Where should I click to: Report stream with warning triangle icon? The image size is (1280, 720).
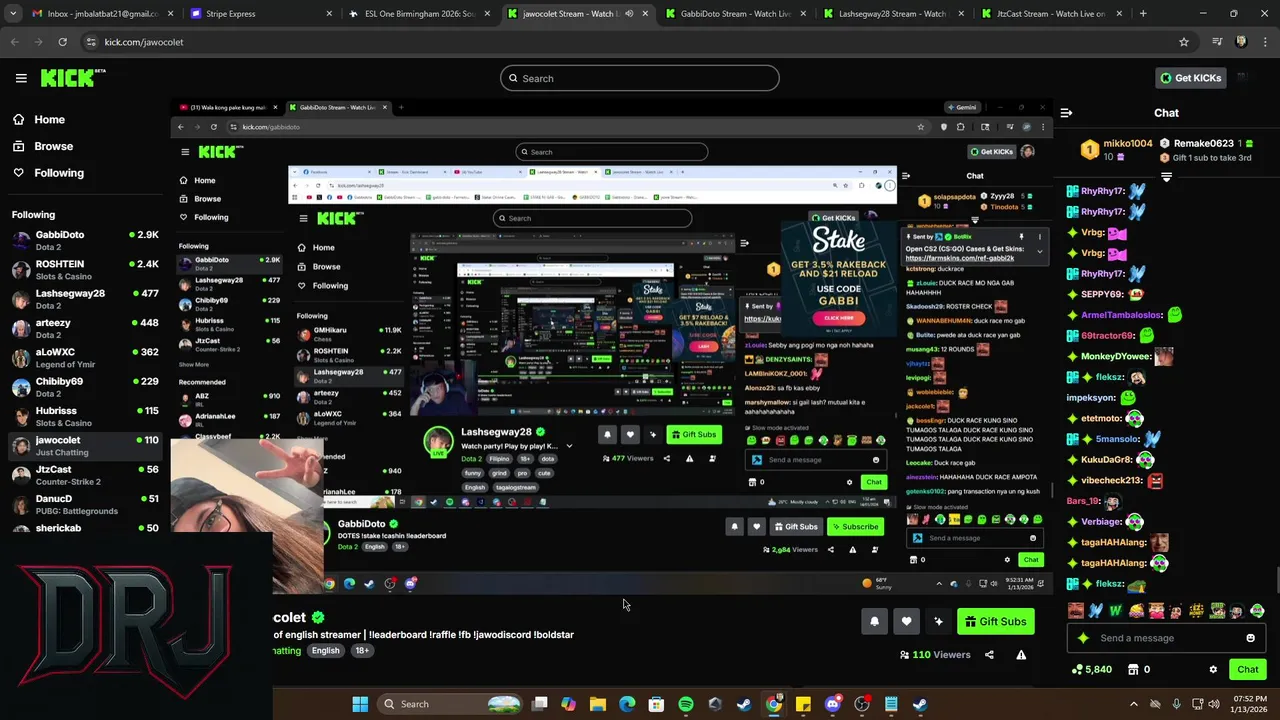click(1021, 655)
